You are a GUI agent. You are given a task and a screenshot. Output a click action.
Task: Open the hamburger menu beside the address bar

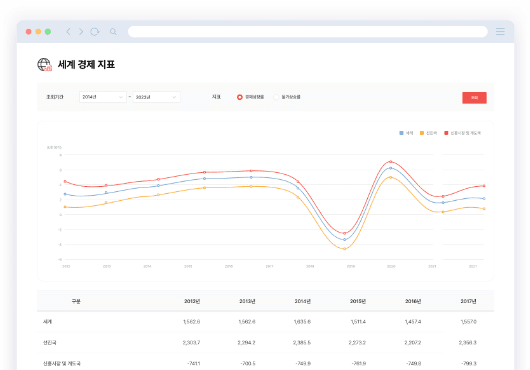(x=500, y=31)
